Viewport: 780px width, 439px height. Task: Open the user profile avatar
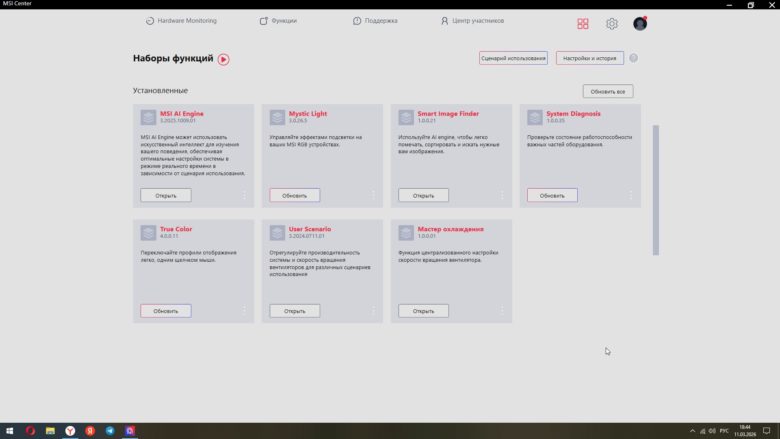click(640, 23)
